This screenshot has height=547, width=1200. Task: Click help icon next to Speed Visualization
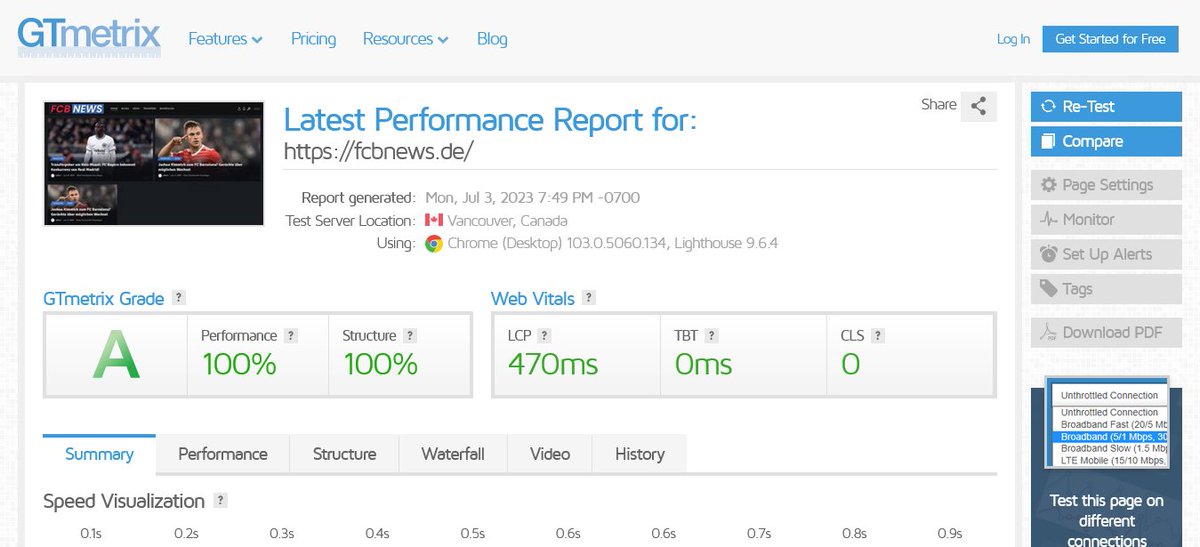tap(220, 501)
